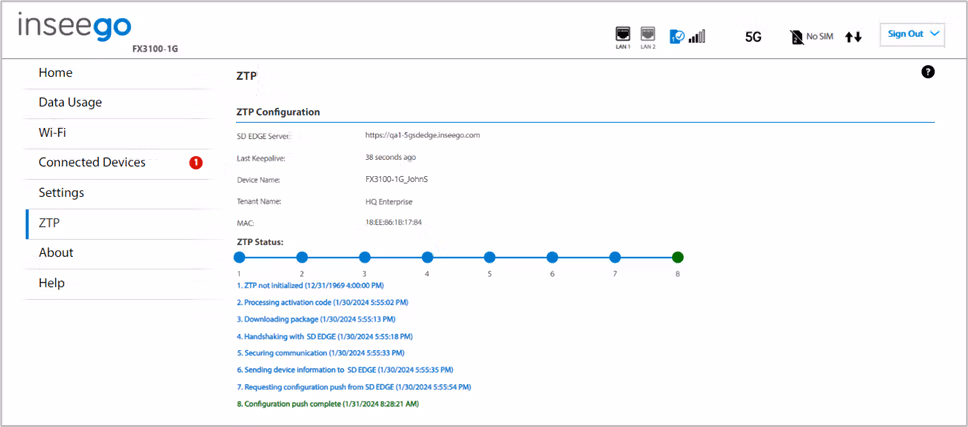
Task: Click '4. Handshaking with SD EDGE' line
Action: (325, 337)
